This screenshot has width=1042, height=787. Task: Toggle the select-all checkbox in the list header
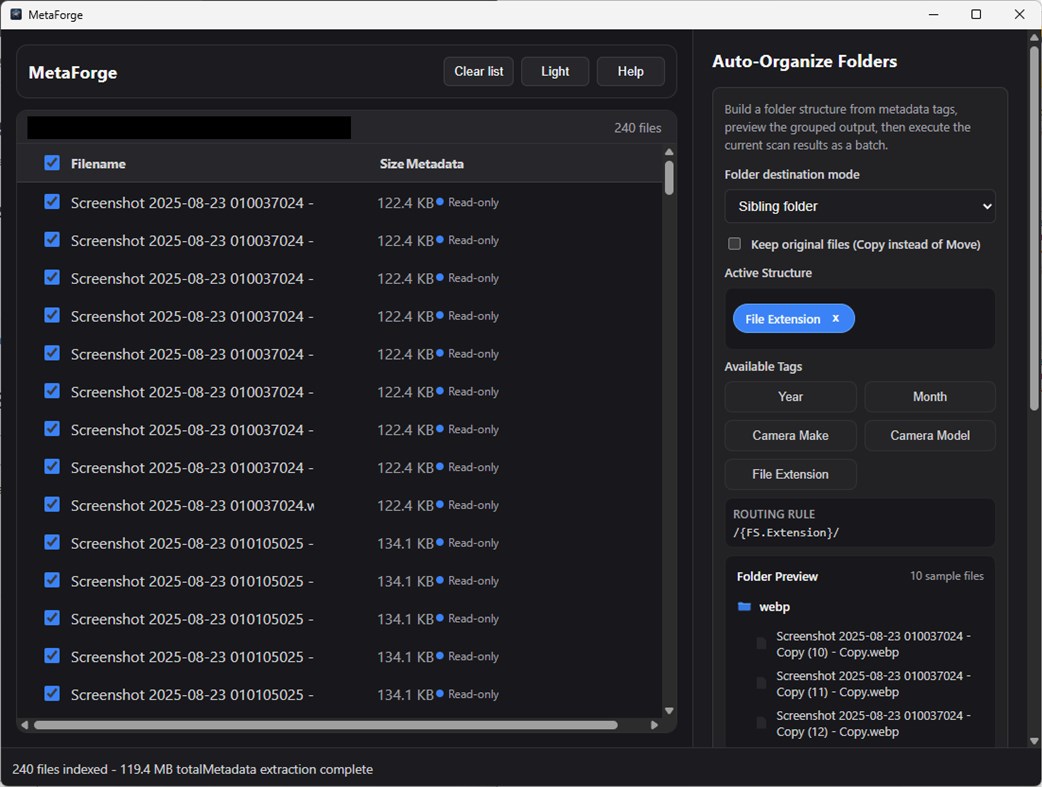[x=51, y=162]
